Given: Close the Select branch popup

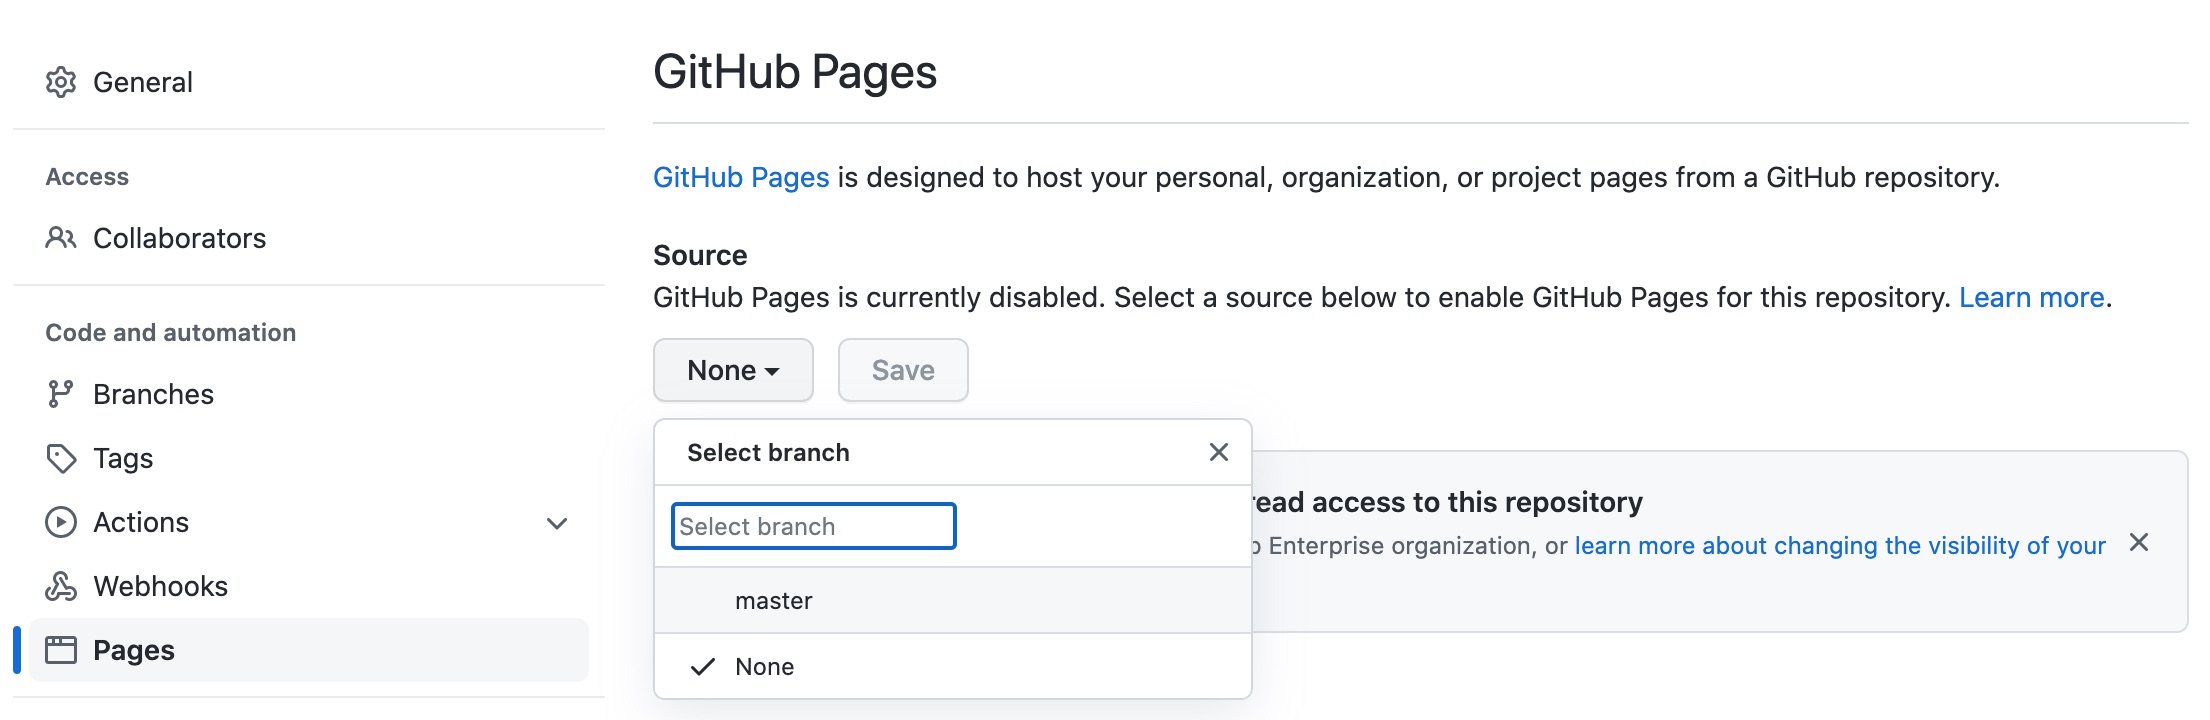Looking at the screenshot, I should tap(1218, 452).
